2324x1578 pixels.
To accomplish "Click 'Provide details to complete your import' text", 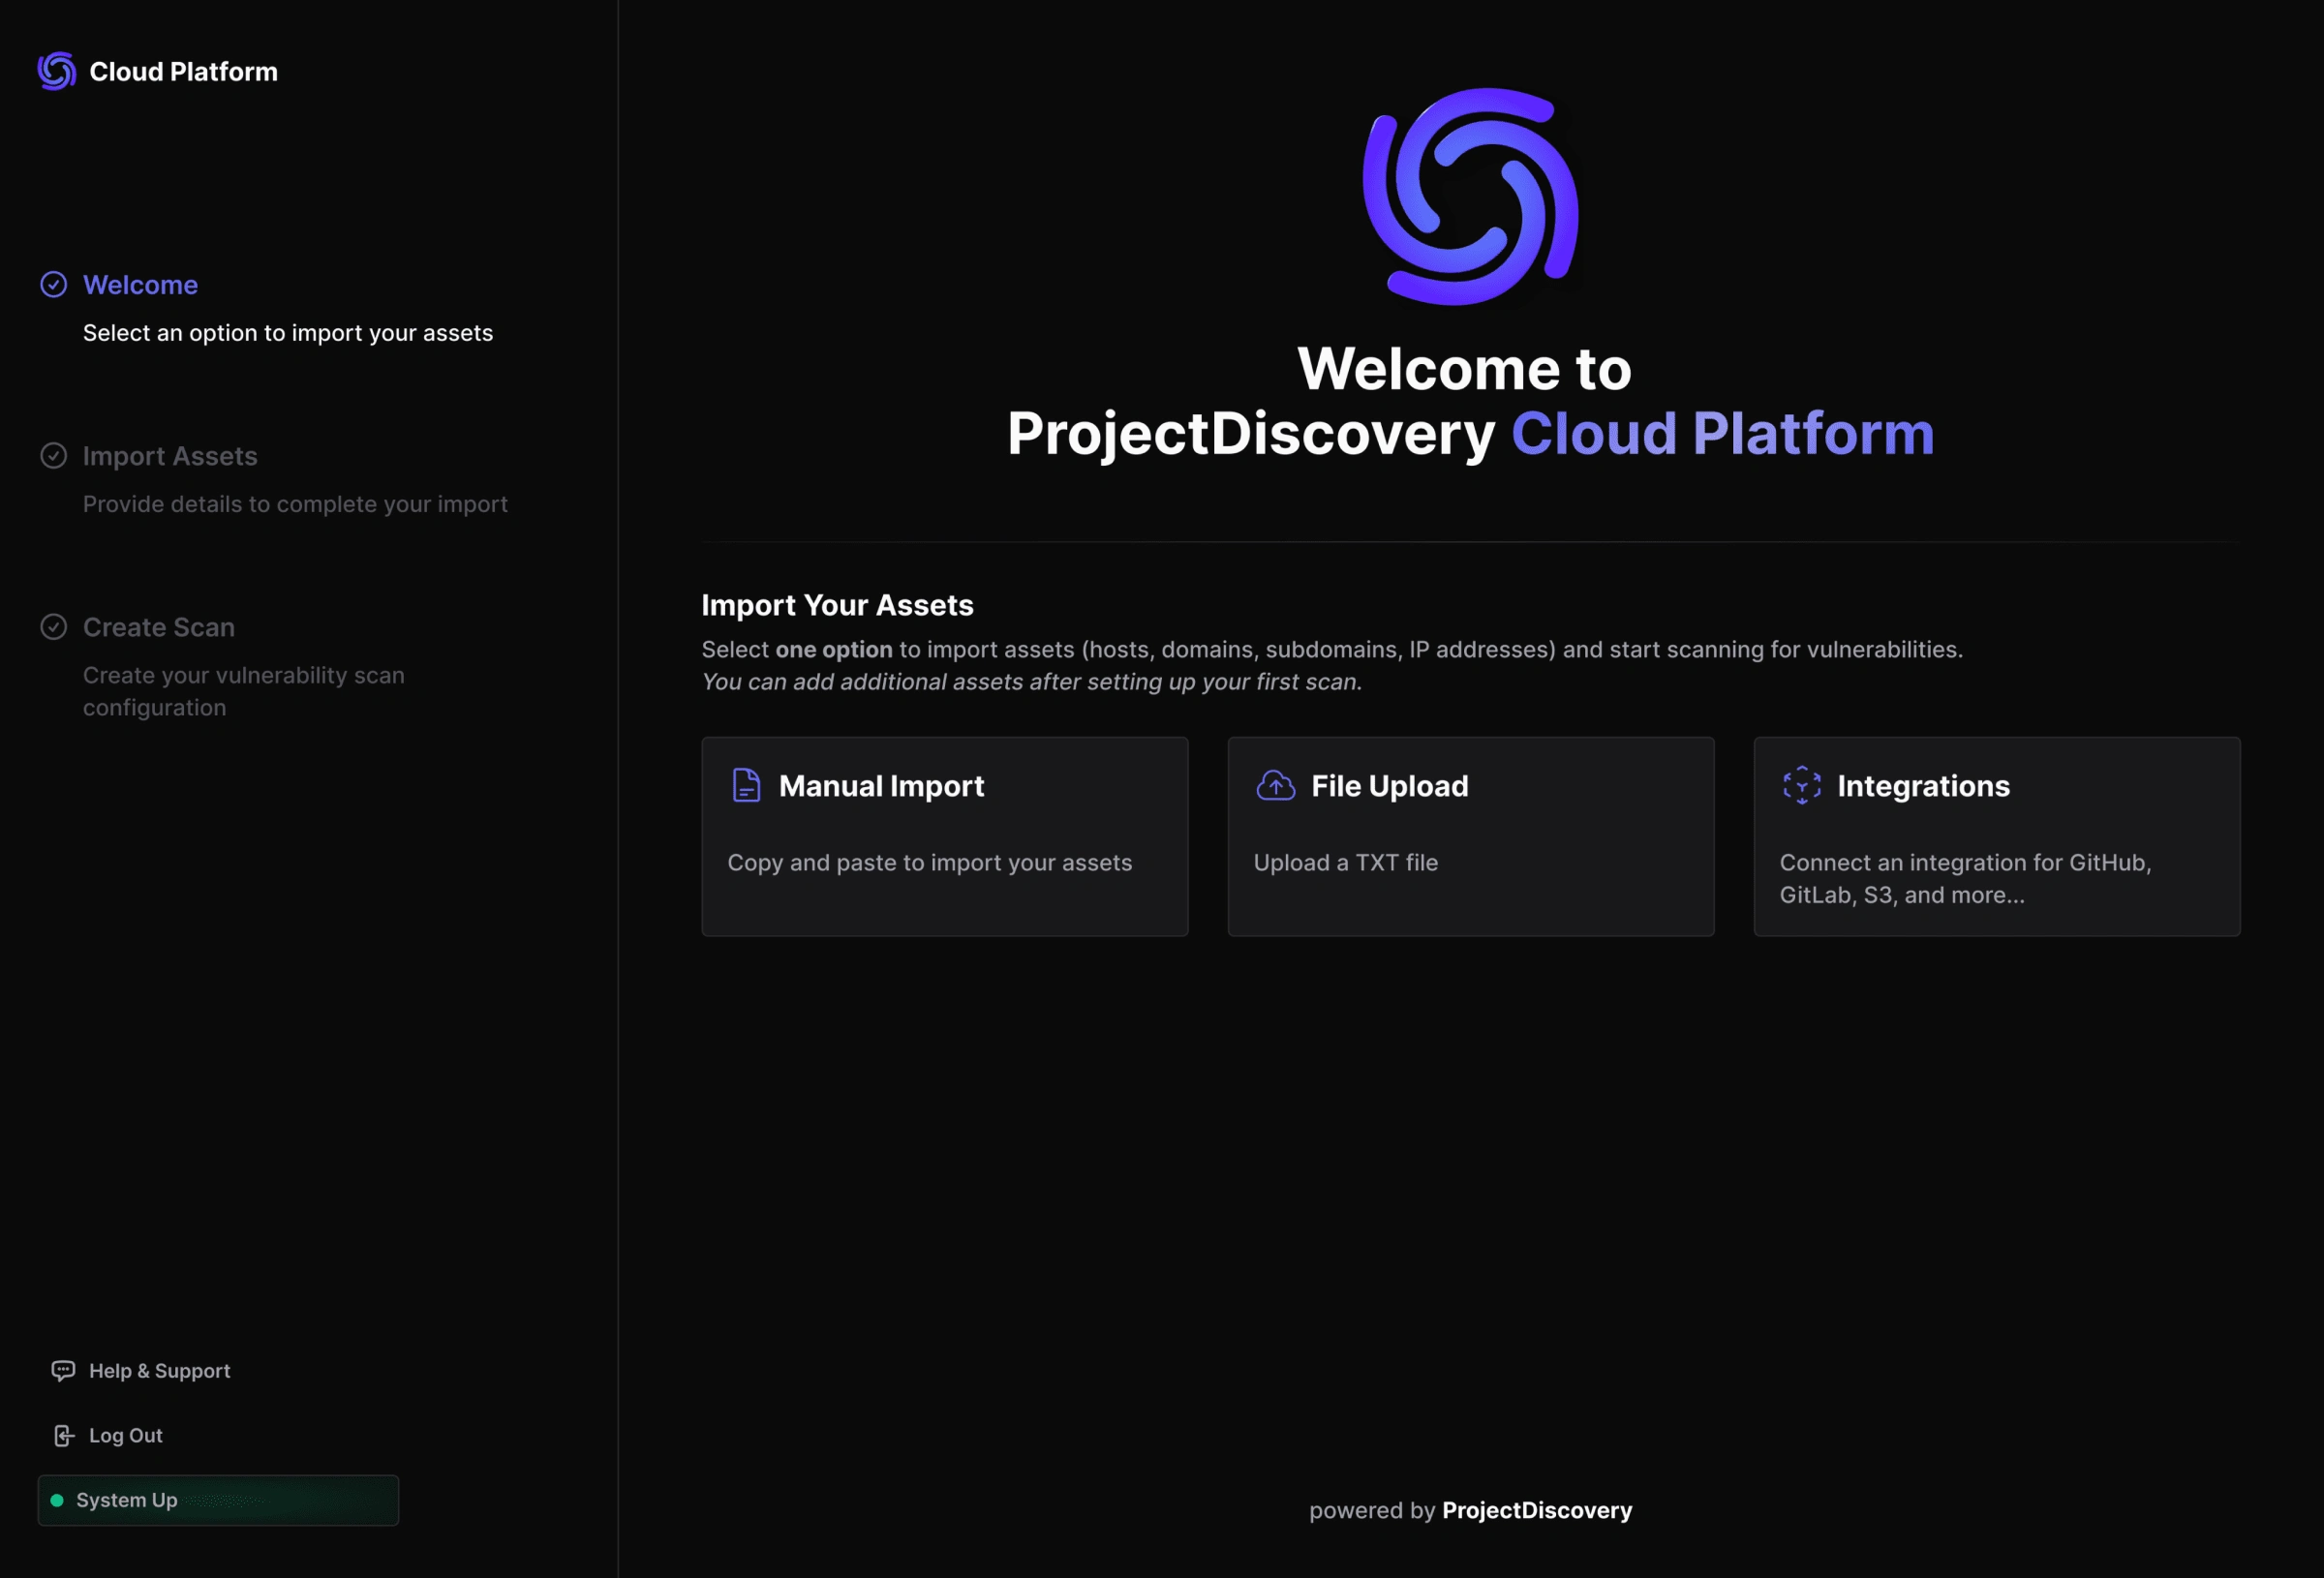I will tap(295, 504).
